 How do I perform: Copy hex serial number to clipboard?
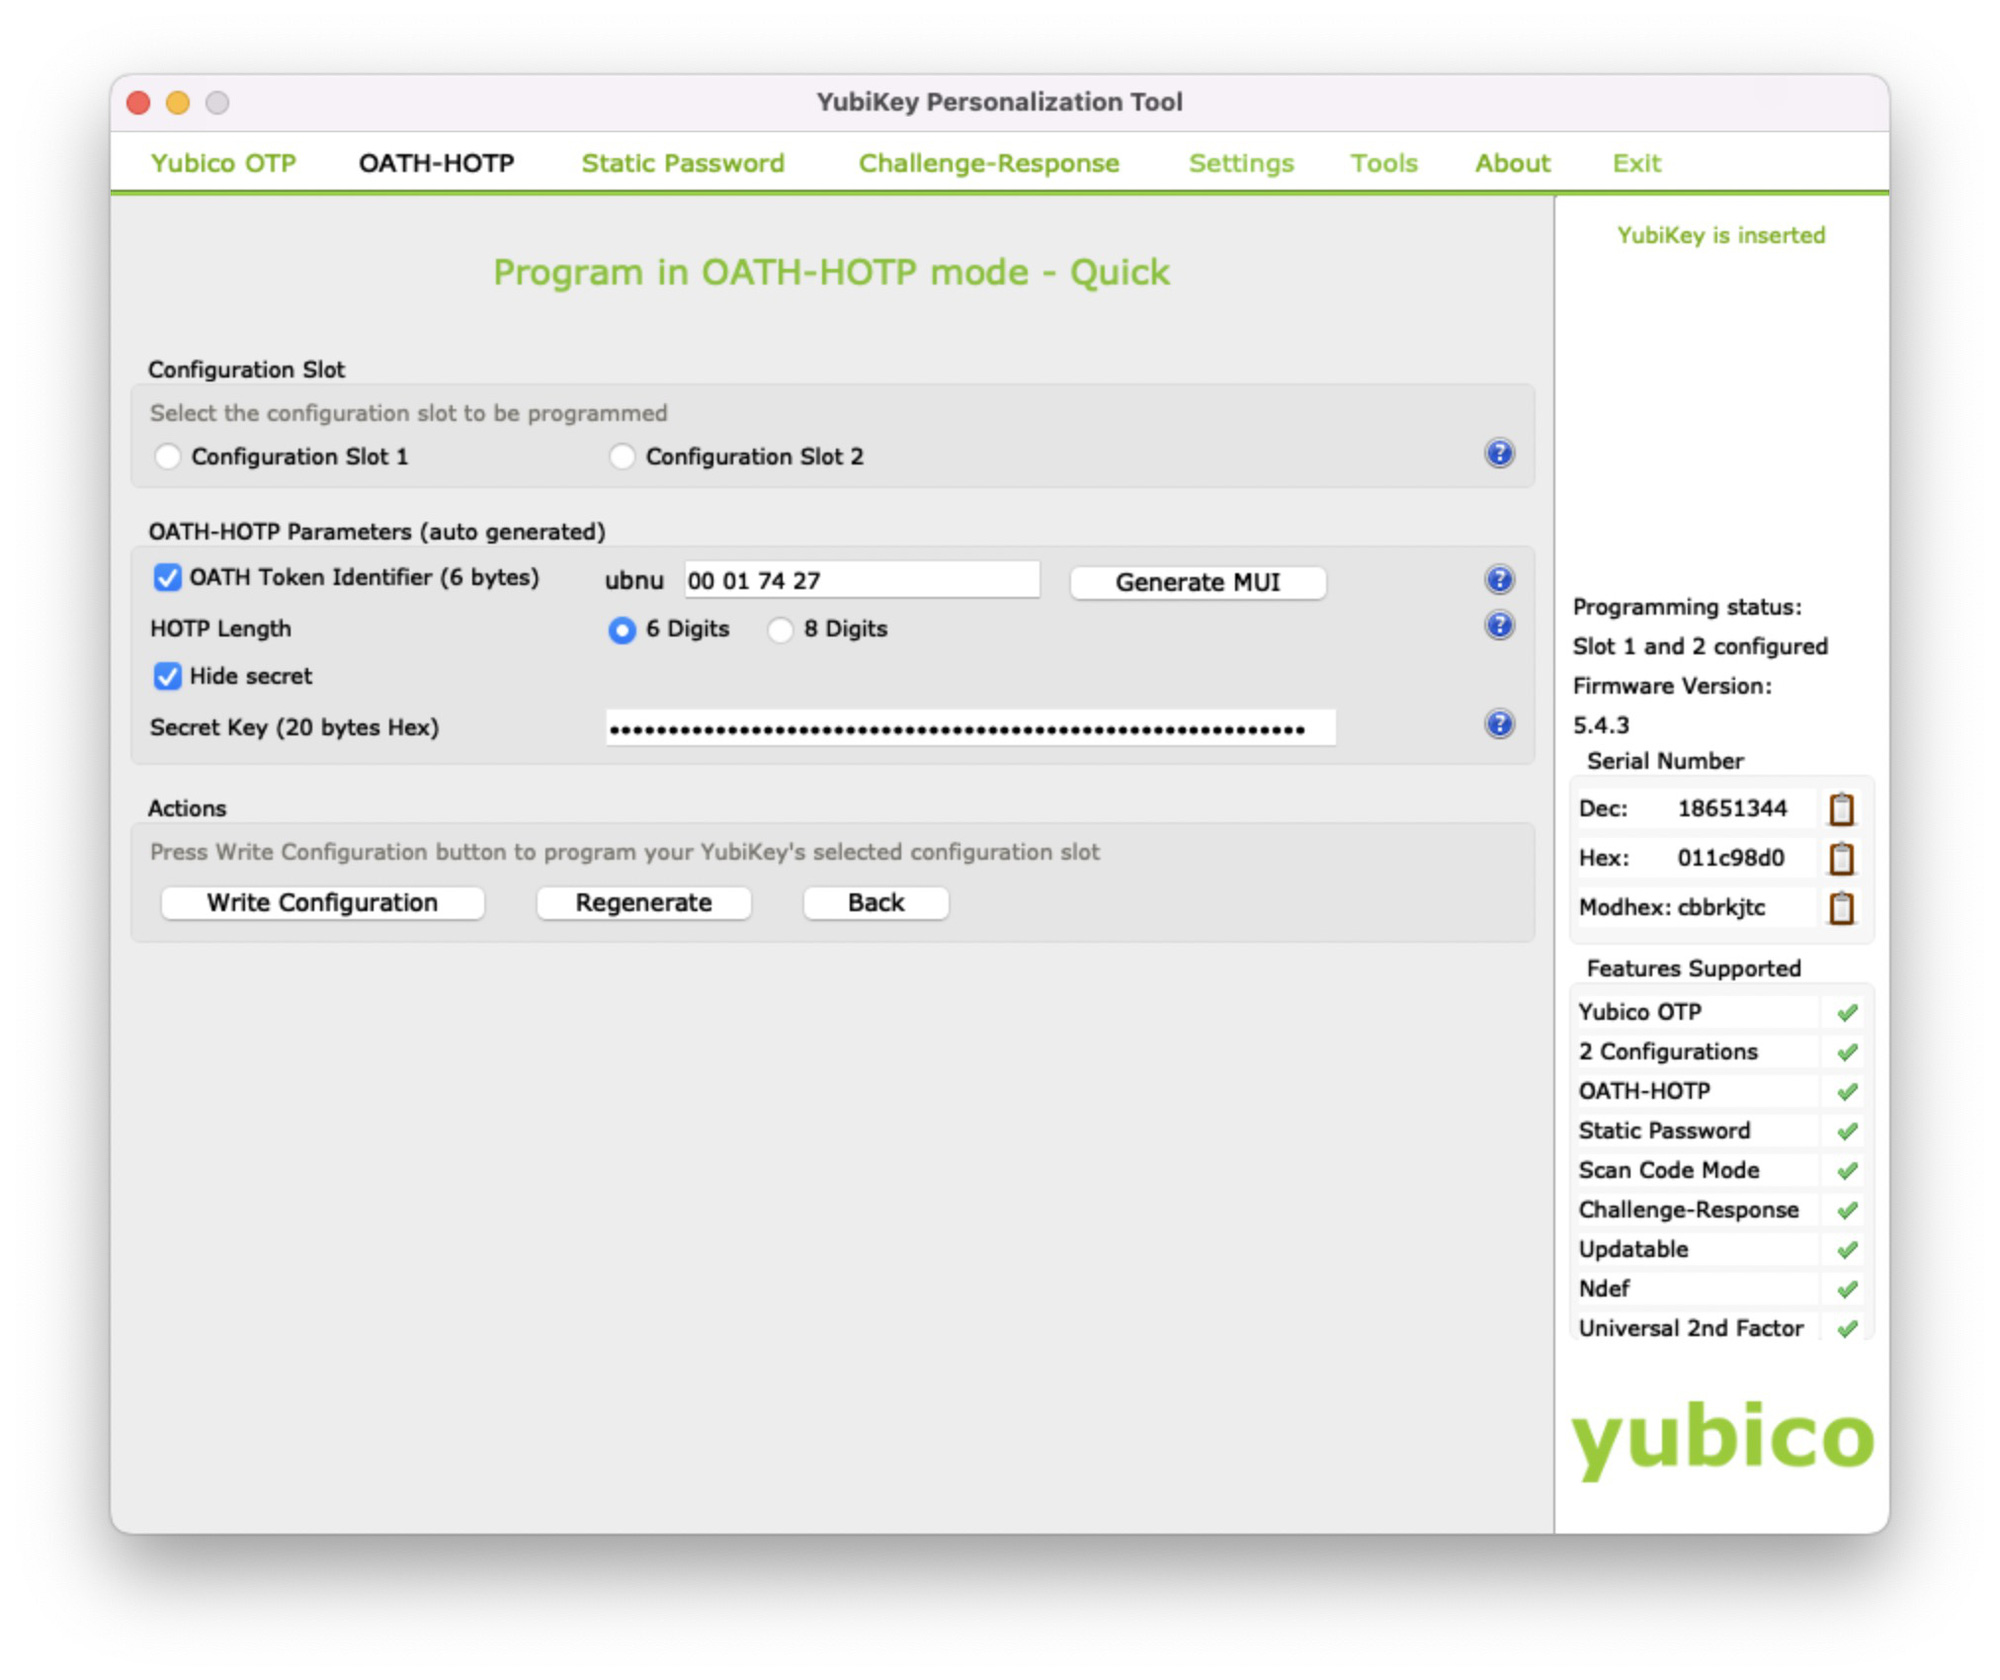1841,858
